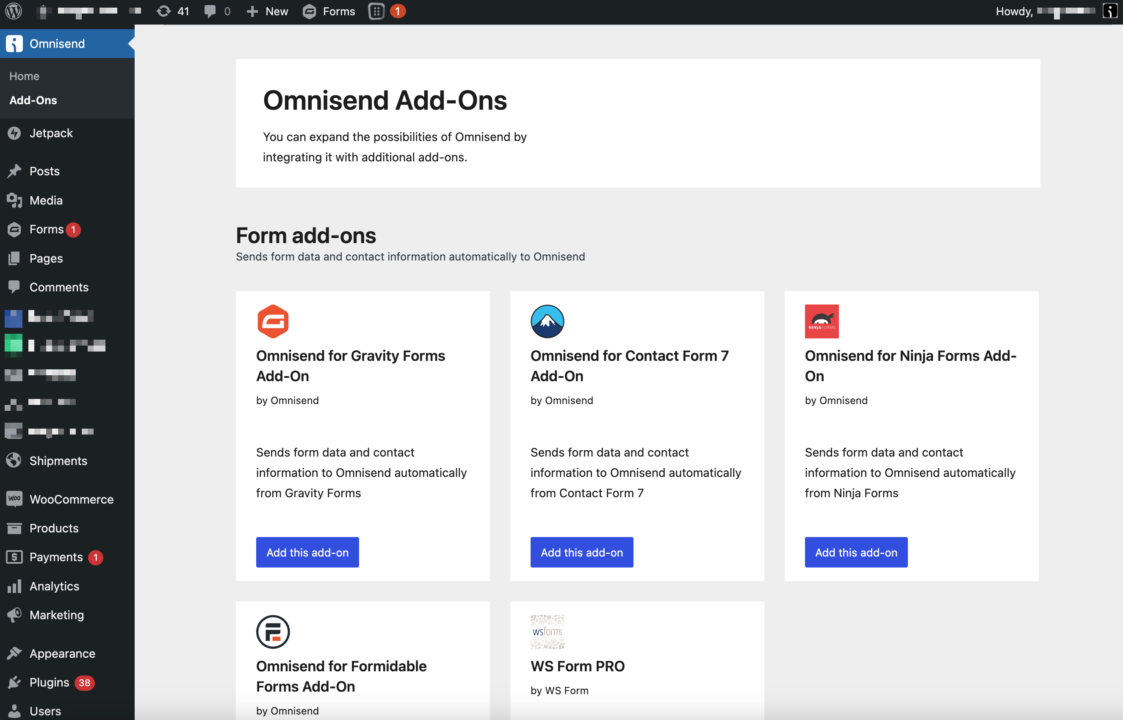Open Forms in the top admin bar
Screen dimensions: 1123x720
[x=329, y=11]
